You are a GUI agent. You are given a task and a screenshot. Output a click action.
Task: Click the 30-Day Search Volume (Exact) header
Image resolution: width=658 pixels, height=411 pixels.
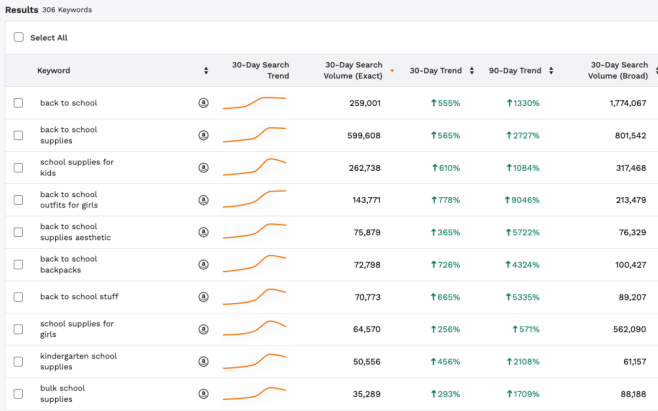click(354, 71)
